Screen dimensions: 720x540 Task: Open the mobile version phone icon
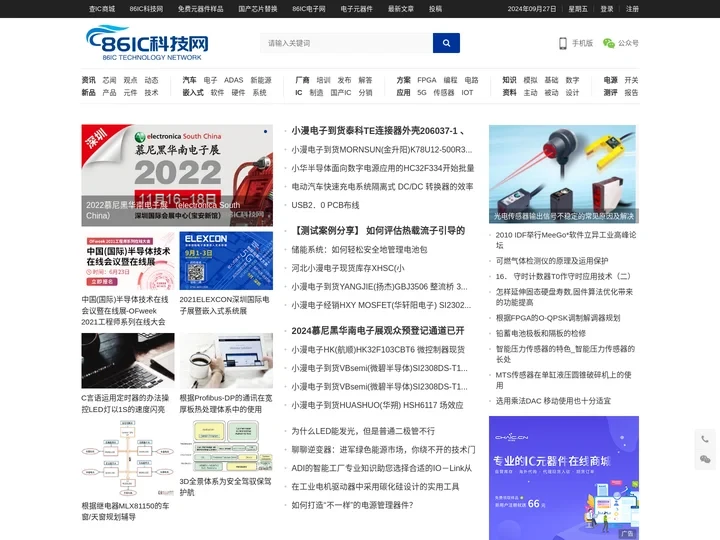(562, 43)
